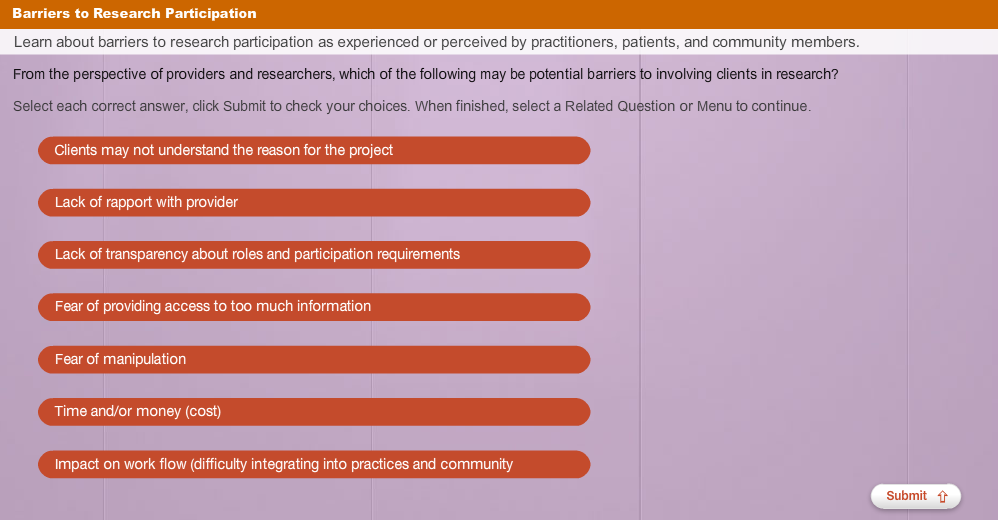Click the question text about providers and researchers
Viewport: 999px width, 520px height.
(426, 75)
